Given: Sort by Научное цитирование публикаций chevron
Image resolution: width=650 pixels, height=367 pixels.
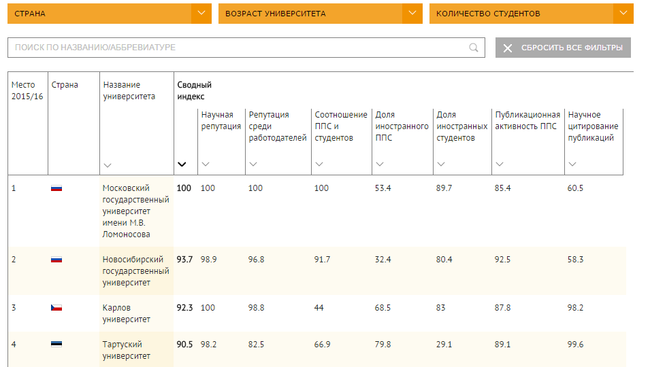Looking at the screenshot, I should pos(572,164).
